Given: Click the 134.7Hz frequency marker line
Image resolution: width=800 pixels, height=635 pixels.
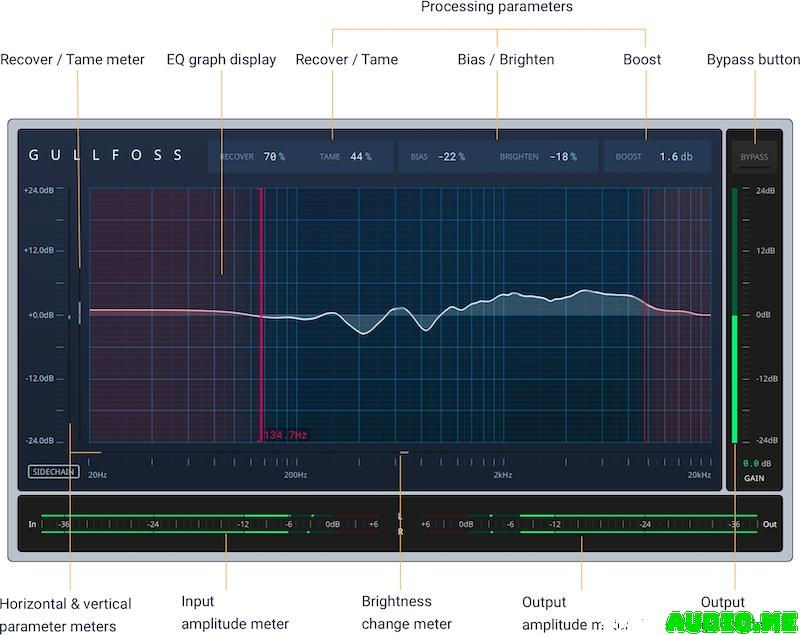Looking at the screenshot, I should click(x=261, y=310).
